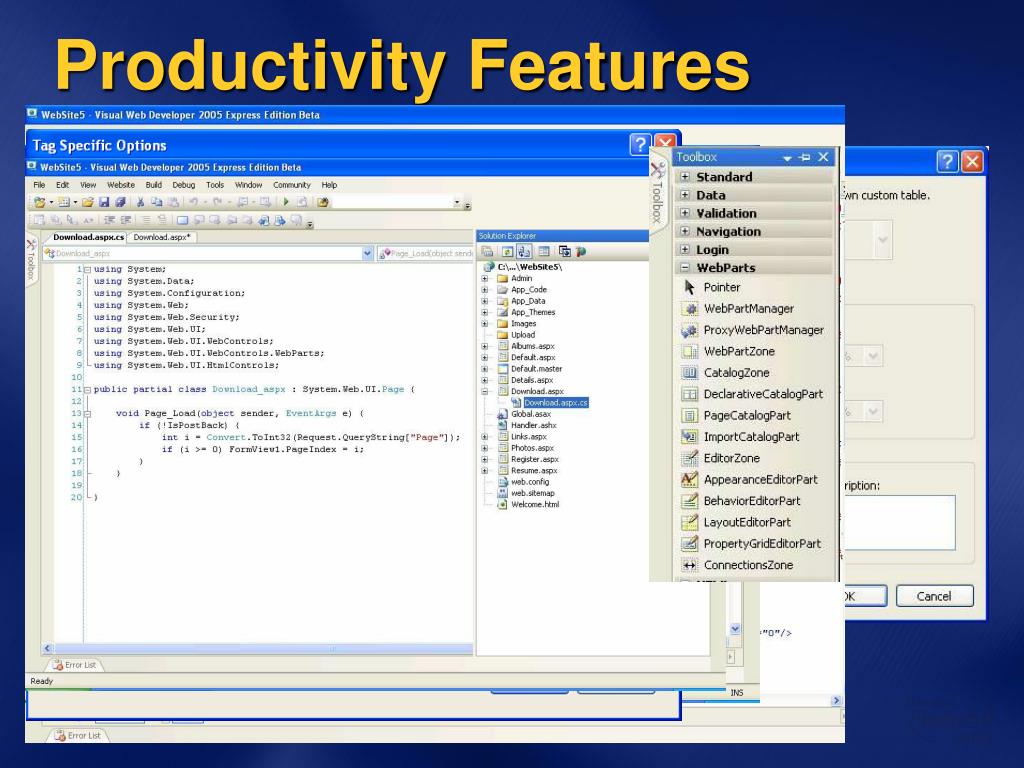Expand the App_Themes folder node

click(x=485, y=312)
